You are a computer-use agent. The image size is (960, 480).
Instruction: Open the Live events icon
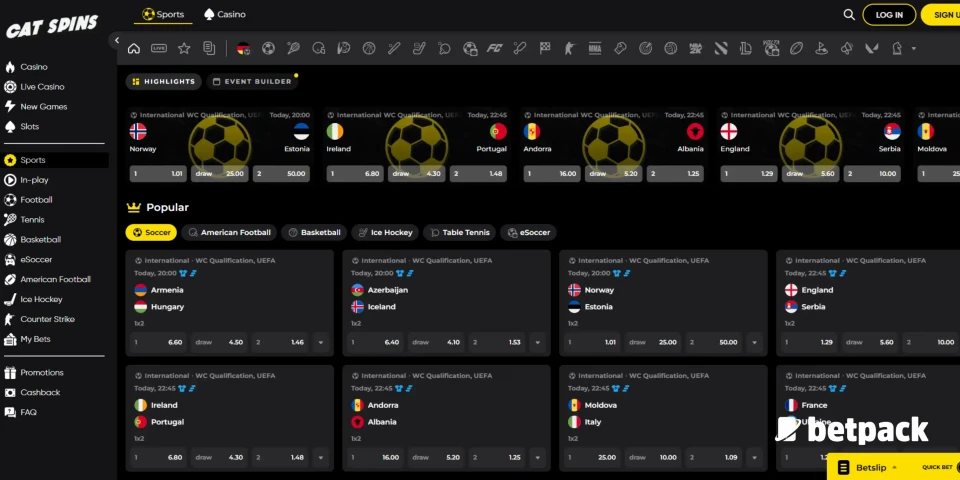159,48
